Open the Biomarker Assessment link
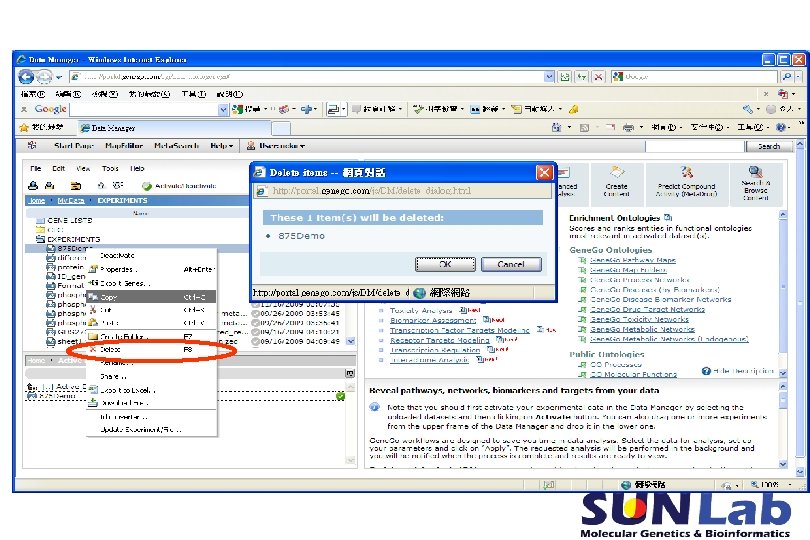Image resolution: width=810 pixels, height=540 pixels. tap(433, 320)
